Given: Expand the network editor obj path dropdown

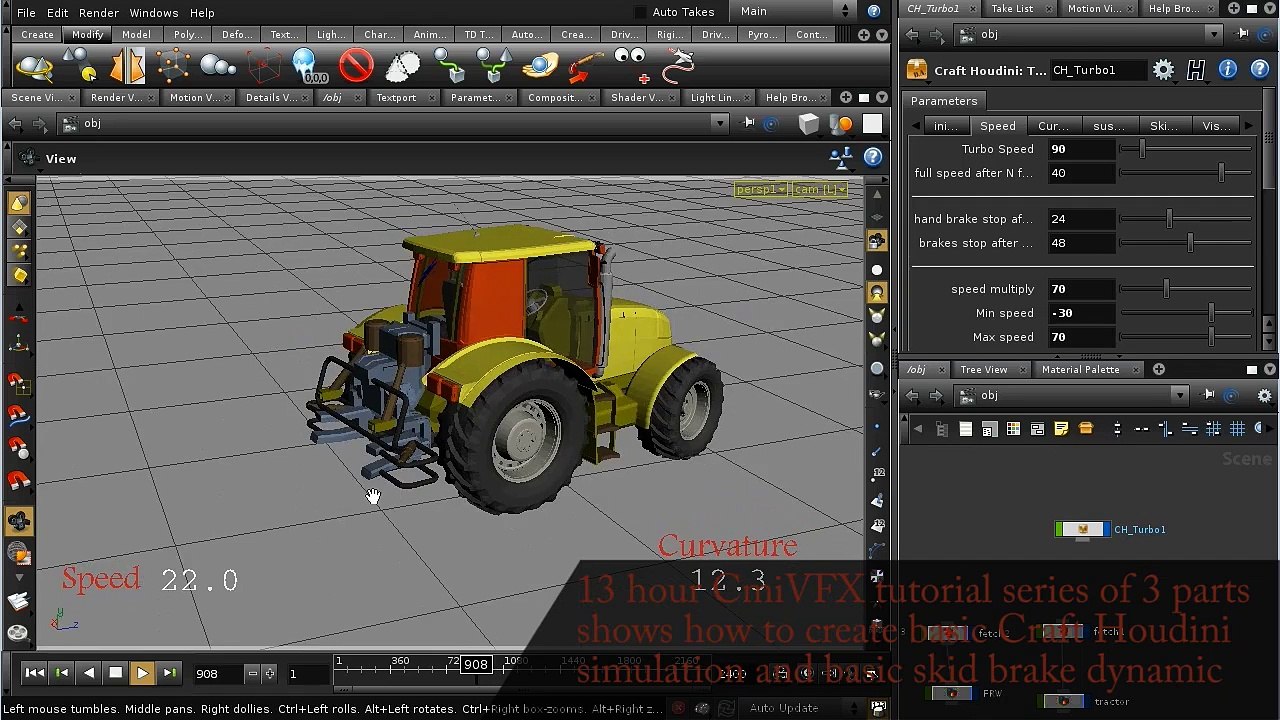Looking at the screenshot, I should 1179,396.
